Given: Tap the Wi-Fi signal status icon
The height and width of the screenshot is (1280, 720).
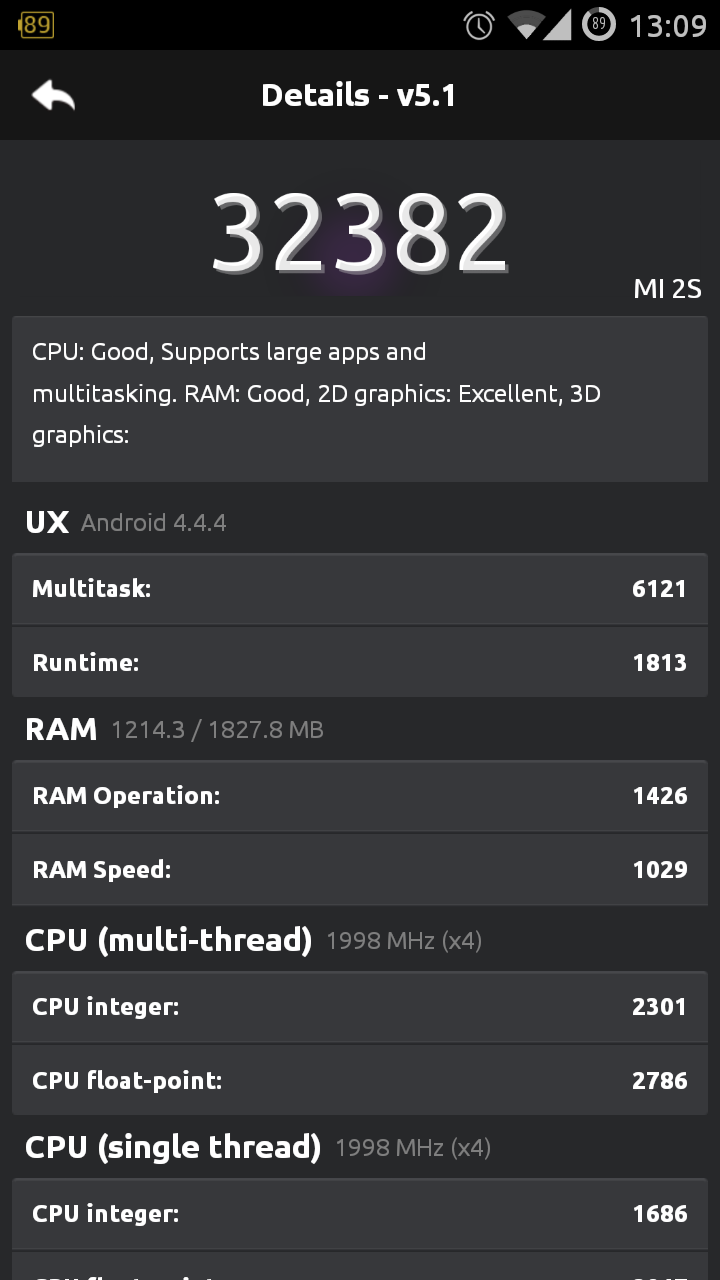Looking at the screenshot, I should point(524,25).
